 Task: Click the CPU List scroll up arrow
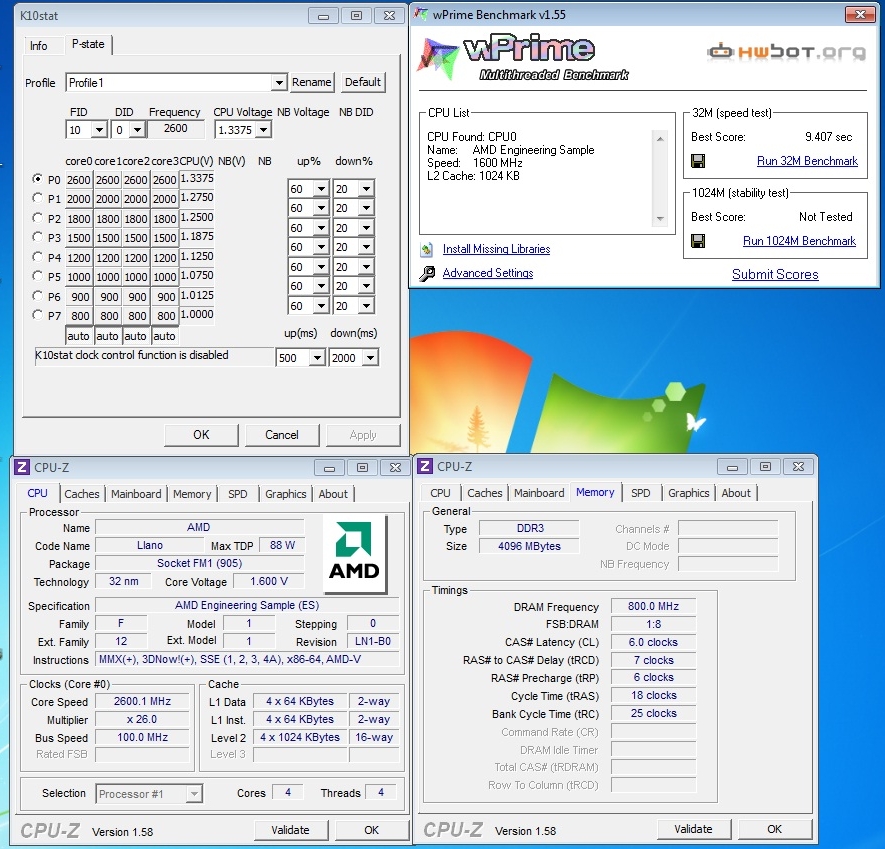[660, 138]
